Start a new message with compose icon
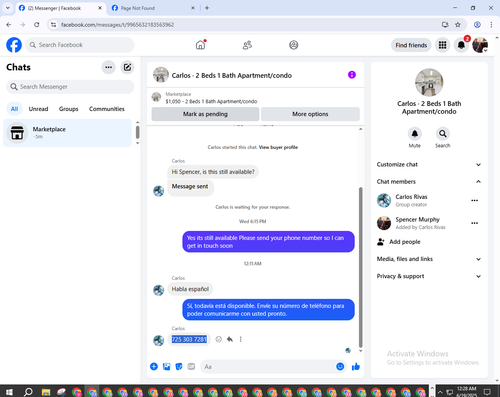Screen dimensions: 500x397 pyautogui.click(x=127, y=67)
